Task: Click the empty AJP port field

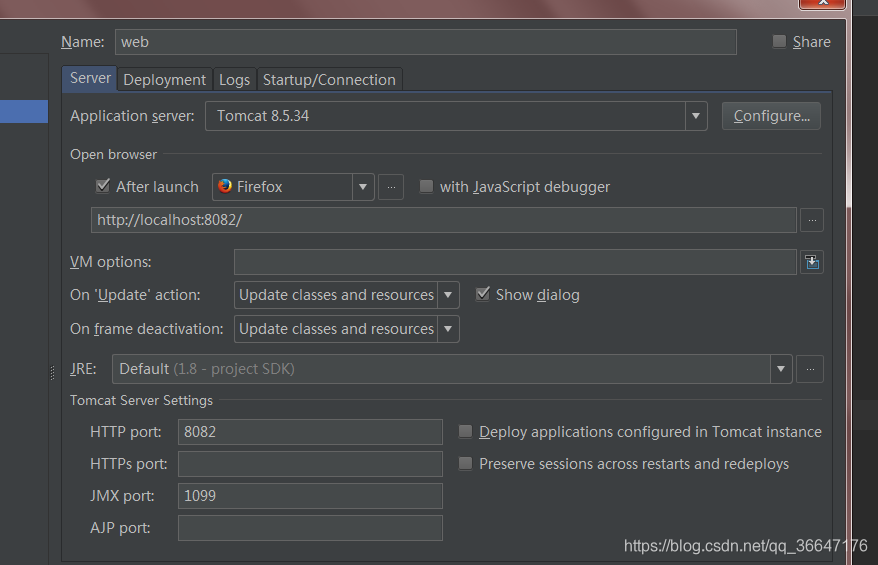Action: click(310, 527)
